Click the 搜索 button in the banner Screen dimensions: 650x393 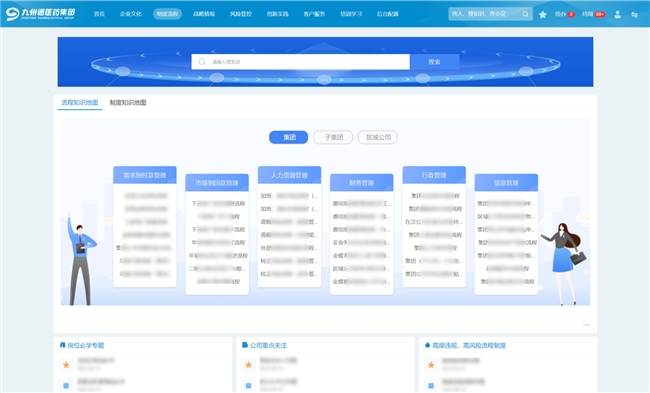pos(434,62)
